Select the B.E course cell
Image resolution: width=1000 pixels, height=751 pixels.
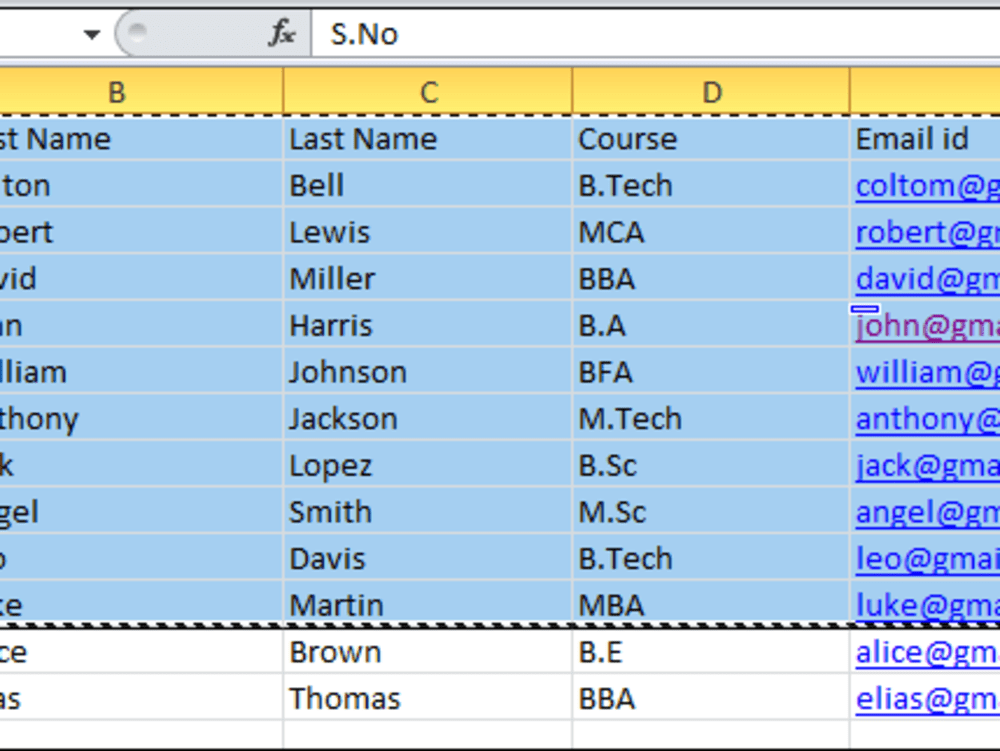point(711,652)
